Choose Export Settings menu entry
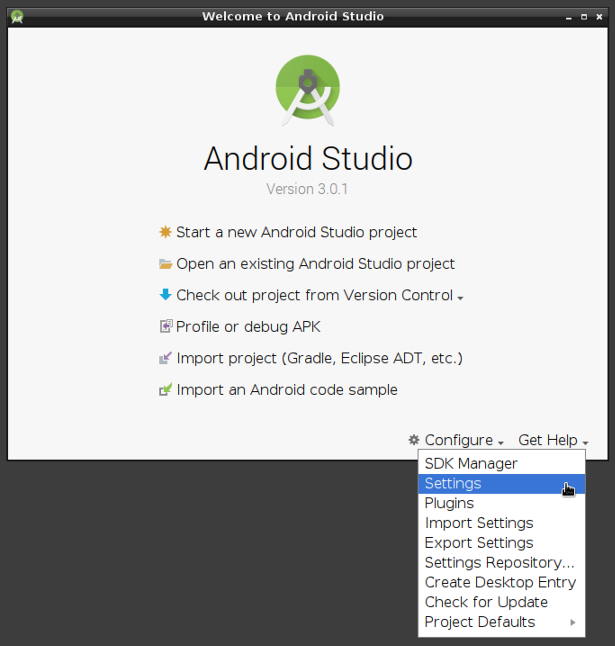The image size is (615, 646). (x=502, y=543)
